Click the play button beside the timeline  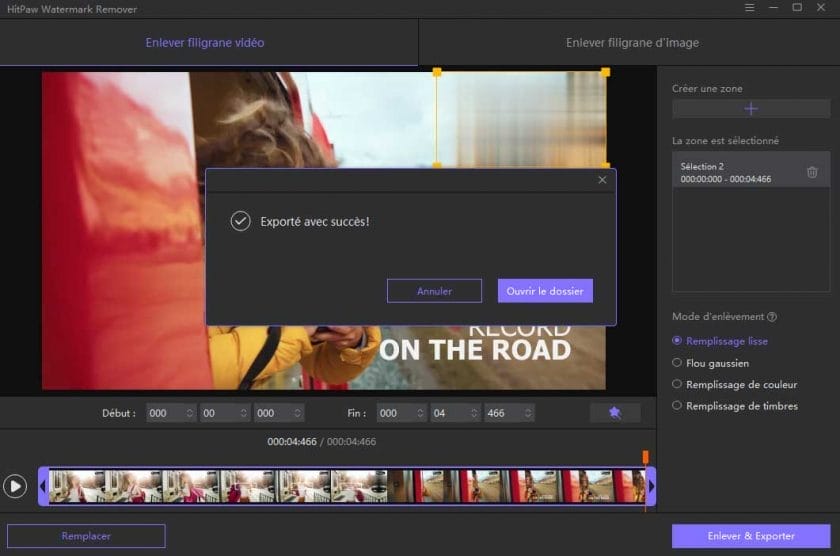[15, 486]
